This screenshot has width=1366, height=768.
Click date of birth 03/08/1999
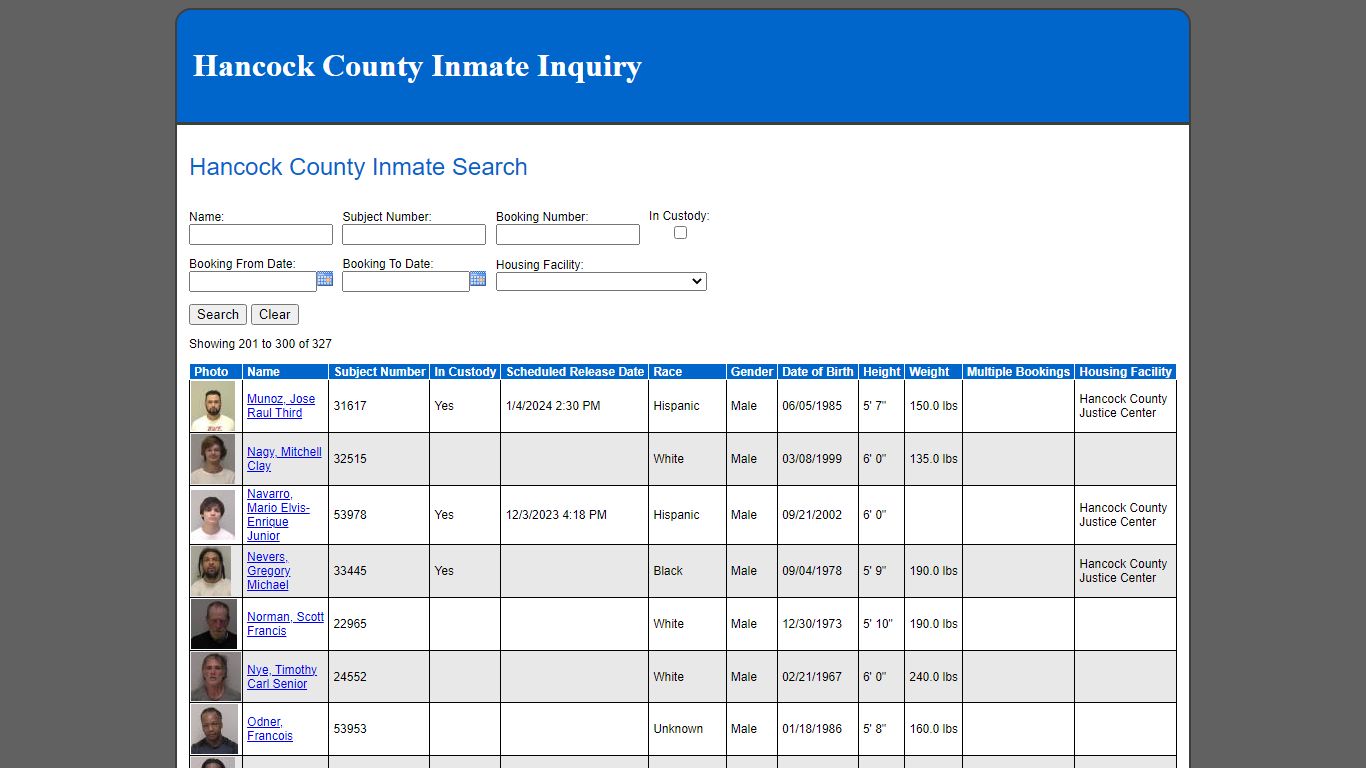click(812, 459)
